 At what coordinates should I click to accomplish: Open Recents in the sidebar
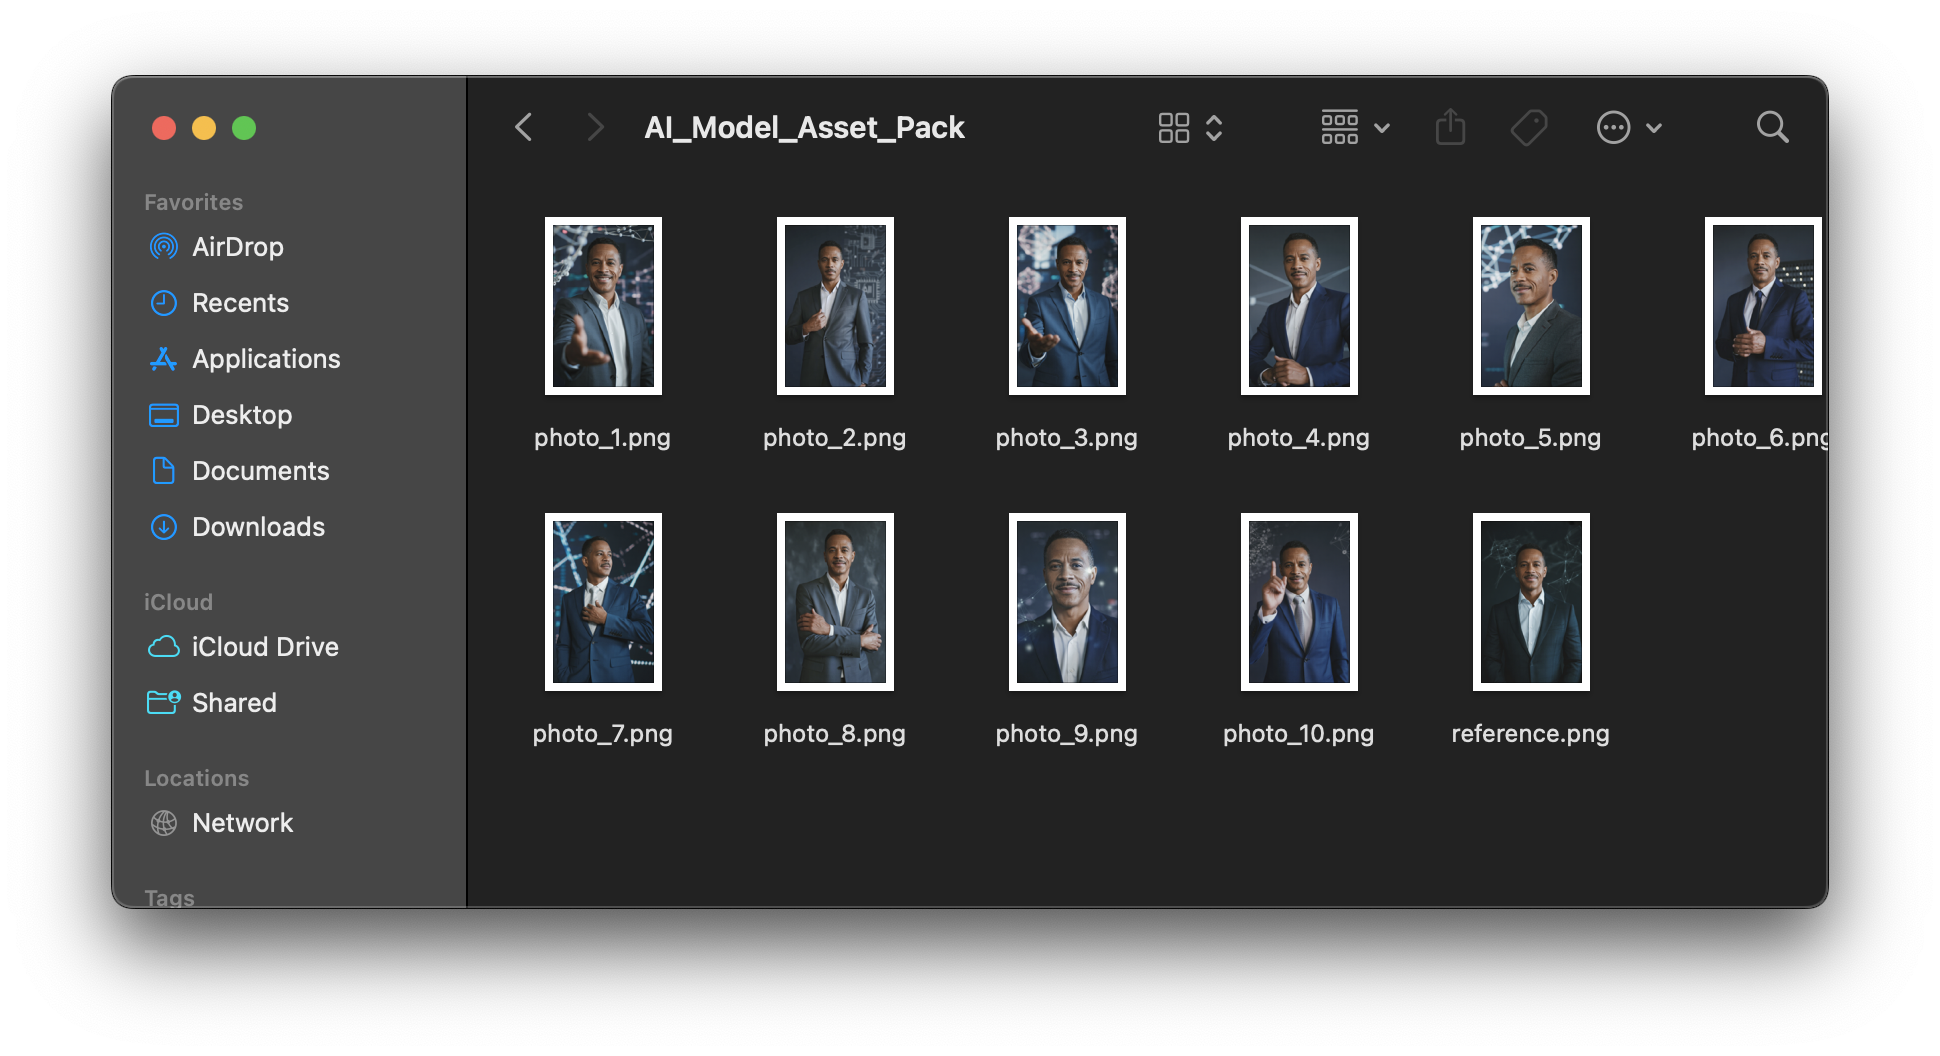coord(240,303)
